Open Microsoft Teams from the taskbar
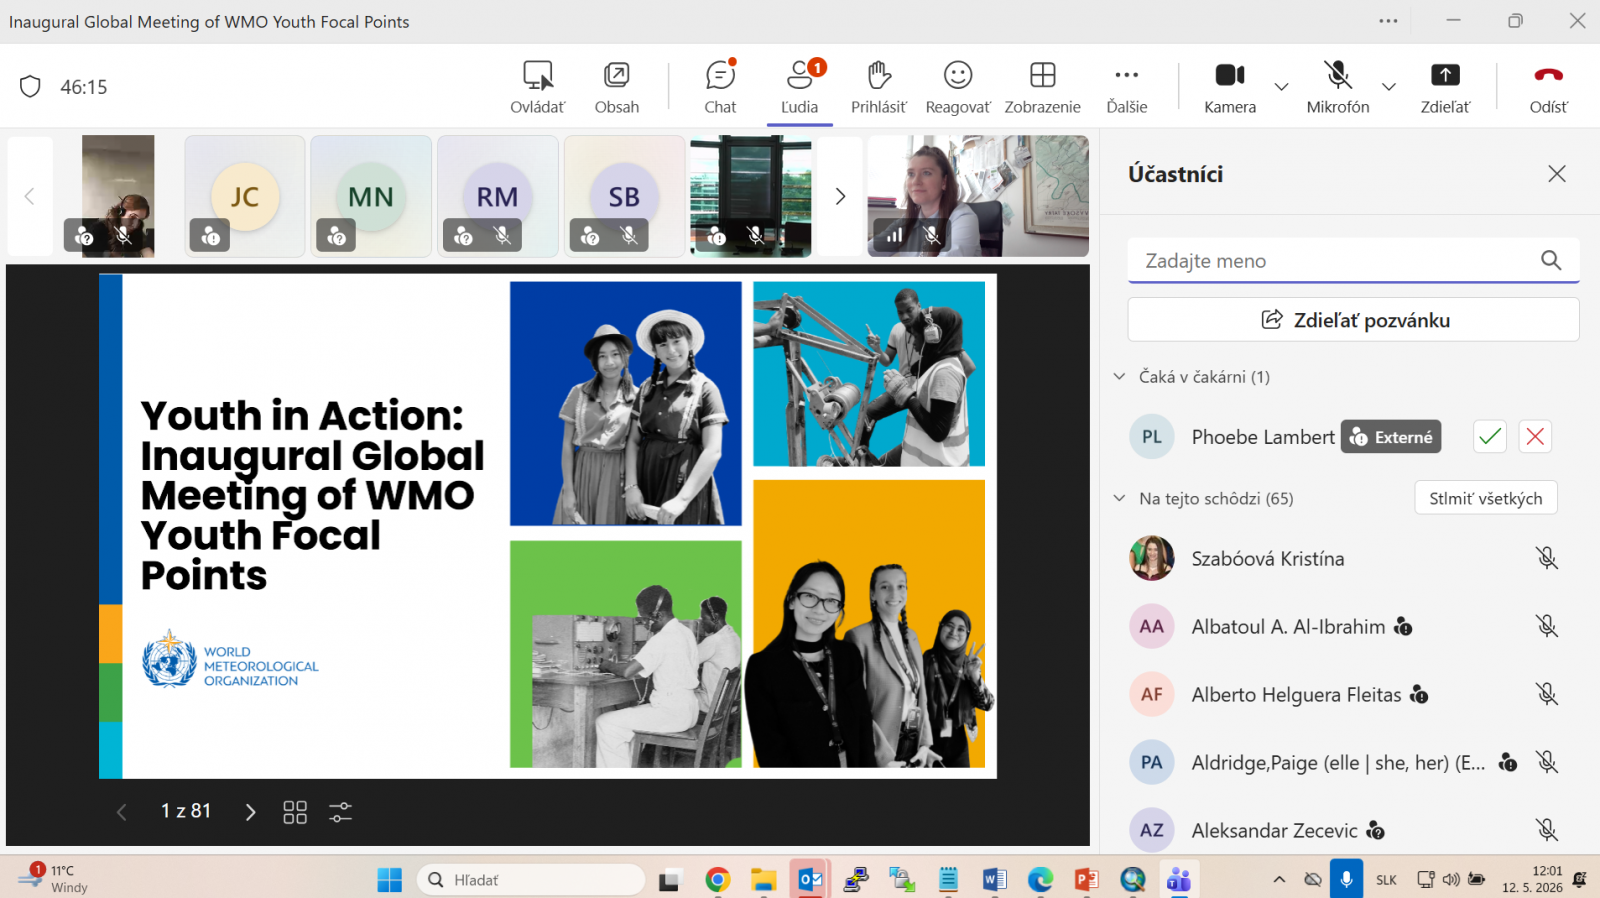 pos(1179,880)
